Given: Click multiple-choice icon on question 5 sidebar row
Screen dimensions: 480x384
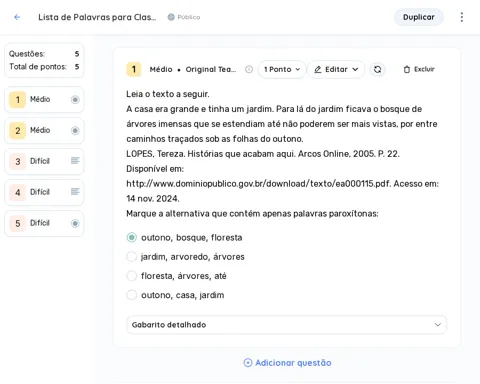Looking at the screenshot, I should [75, 223].
